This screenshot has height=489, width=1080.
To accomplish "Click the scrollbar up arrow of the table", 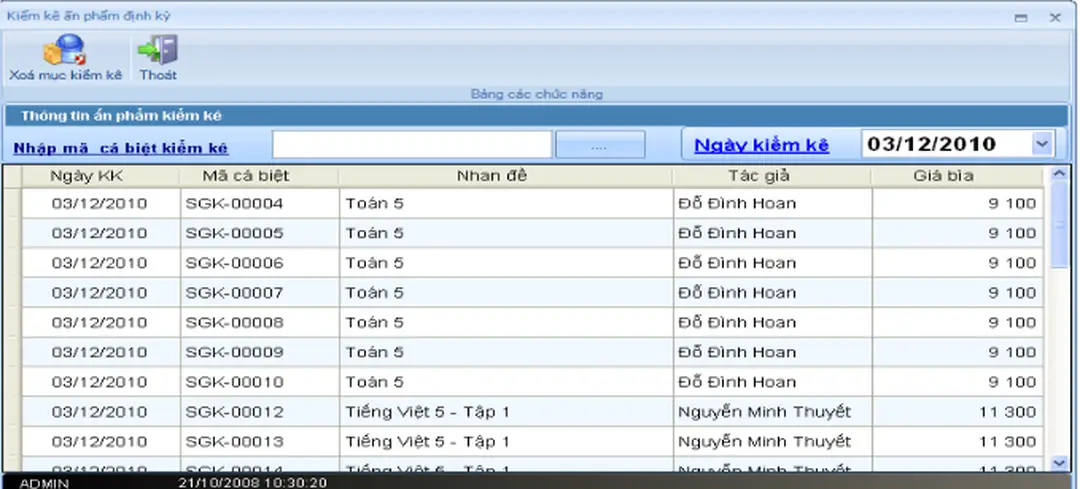I will pos(1059,174).
